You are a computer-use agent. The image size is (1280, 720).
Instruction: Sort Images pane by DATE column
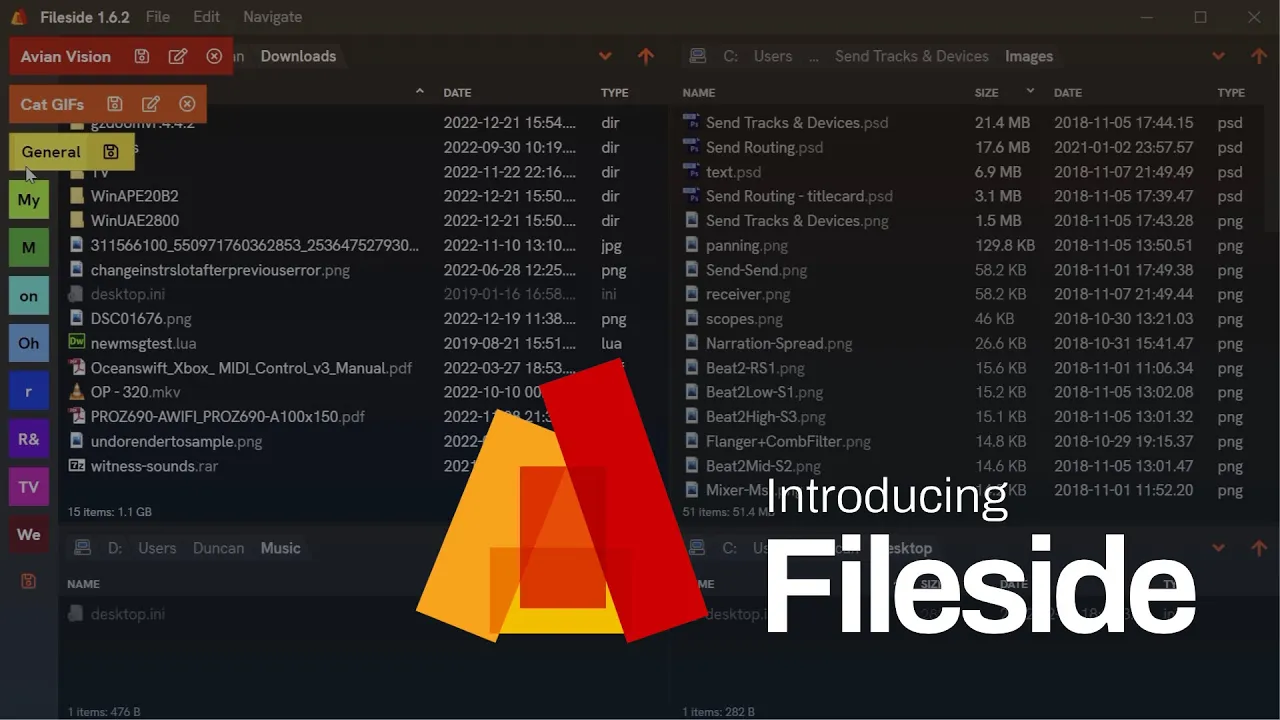(x=1068, y=93)
